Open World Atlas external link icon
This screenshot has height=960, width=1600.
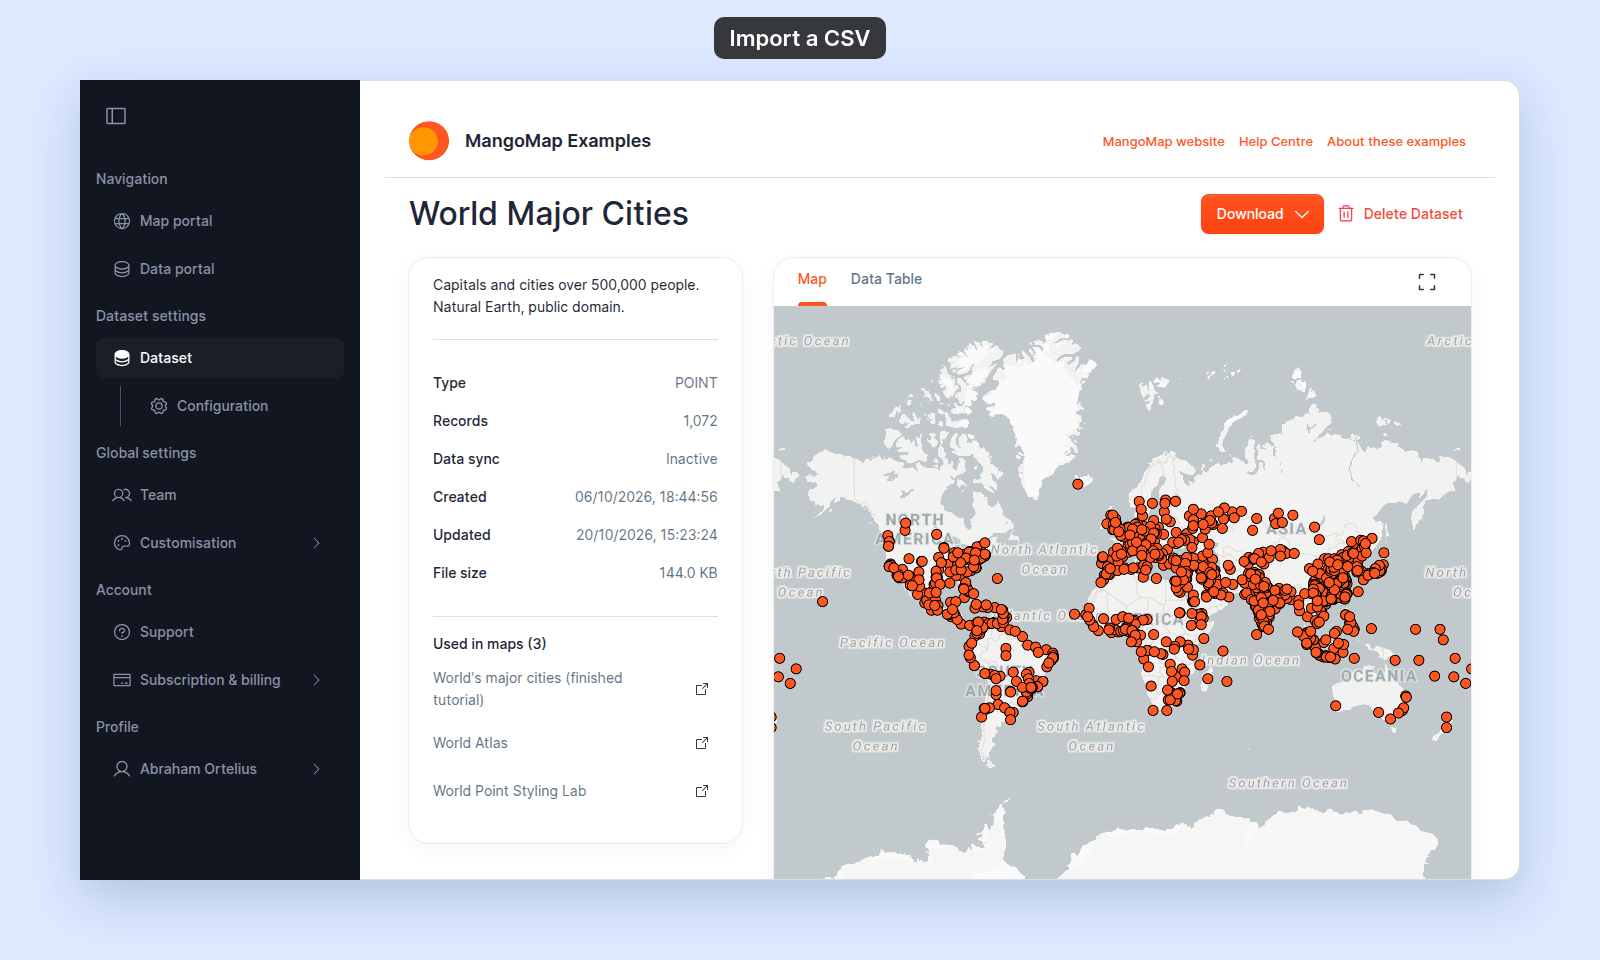pos(702,743)
